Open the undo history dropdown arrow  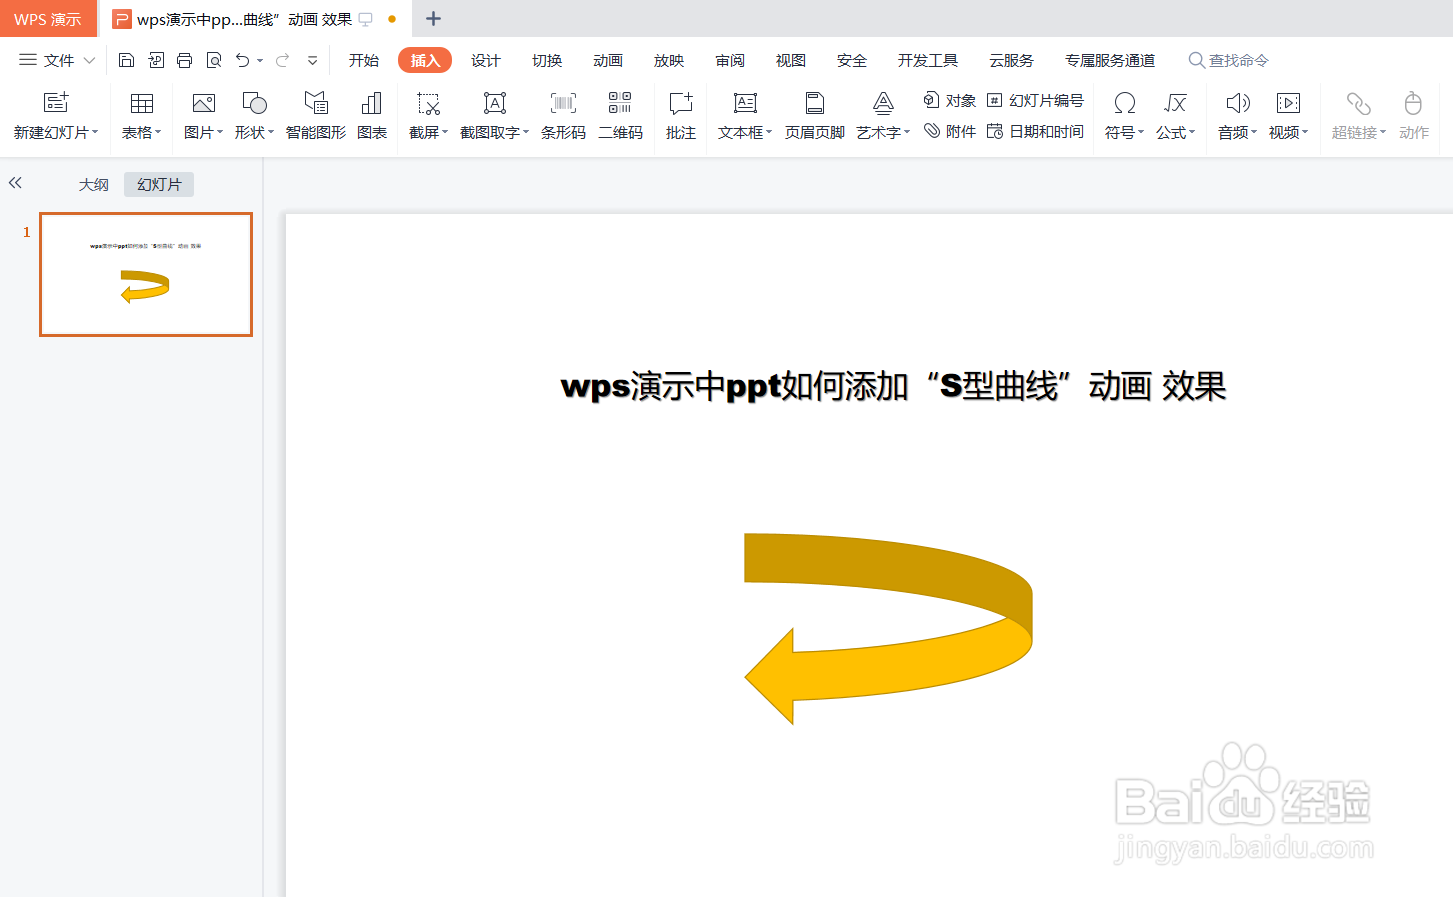coord(260,60)
